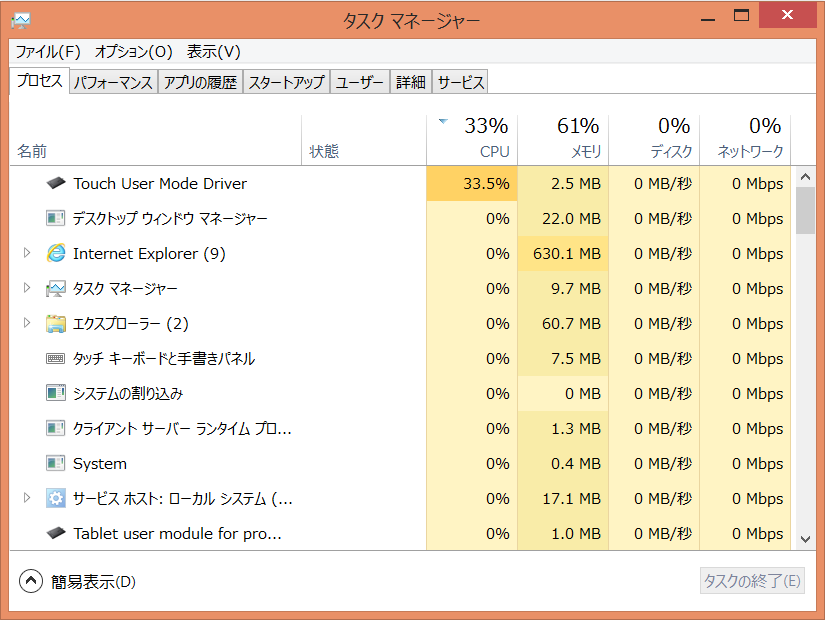The image size is (825, 620).
Task: Switch to the スタートアップ tab
Action: (286, 82)
